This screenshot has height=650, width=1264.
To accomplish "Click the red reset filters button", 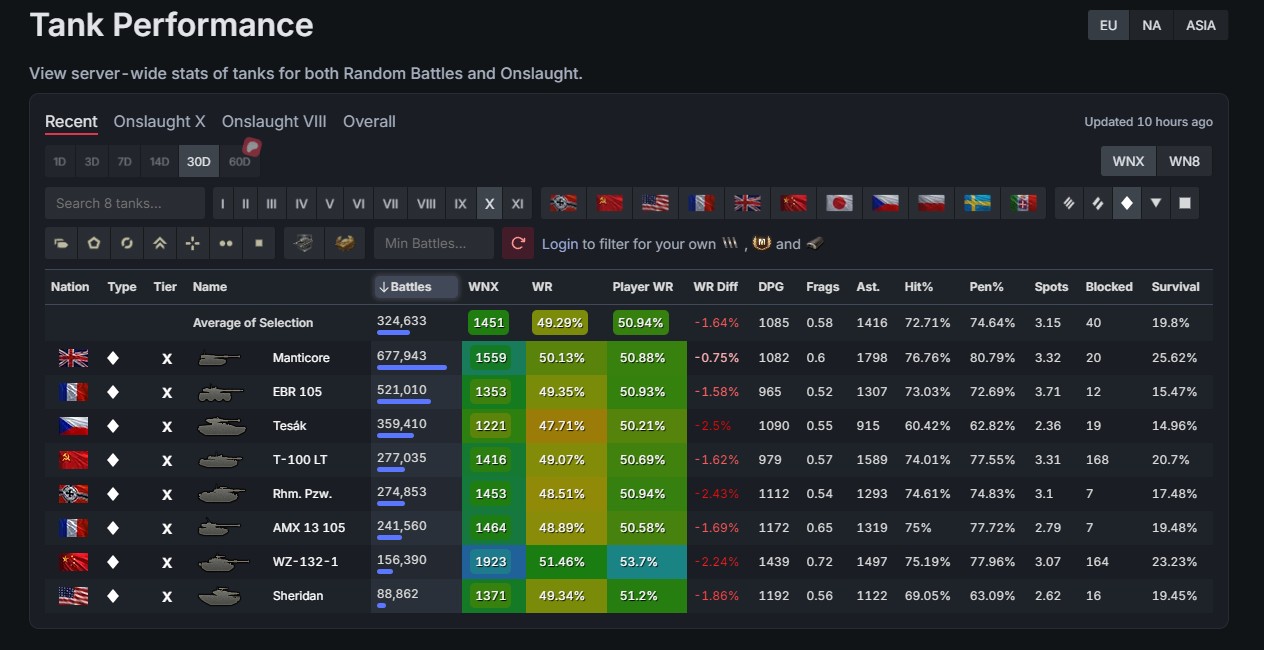I will (518, 243).
